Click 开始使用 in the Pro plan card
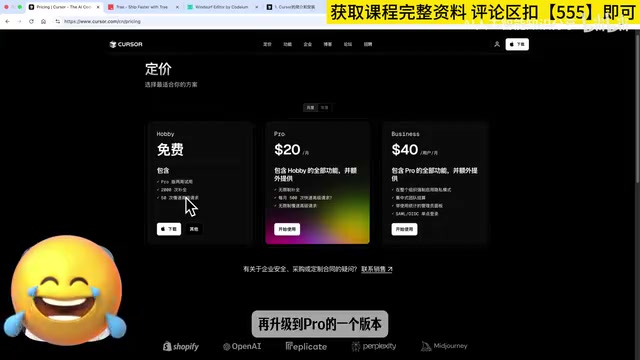This screenshot has width=640, height=360. tap(287, 229)
